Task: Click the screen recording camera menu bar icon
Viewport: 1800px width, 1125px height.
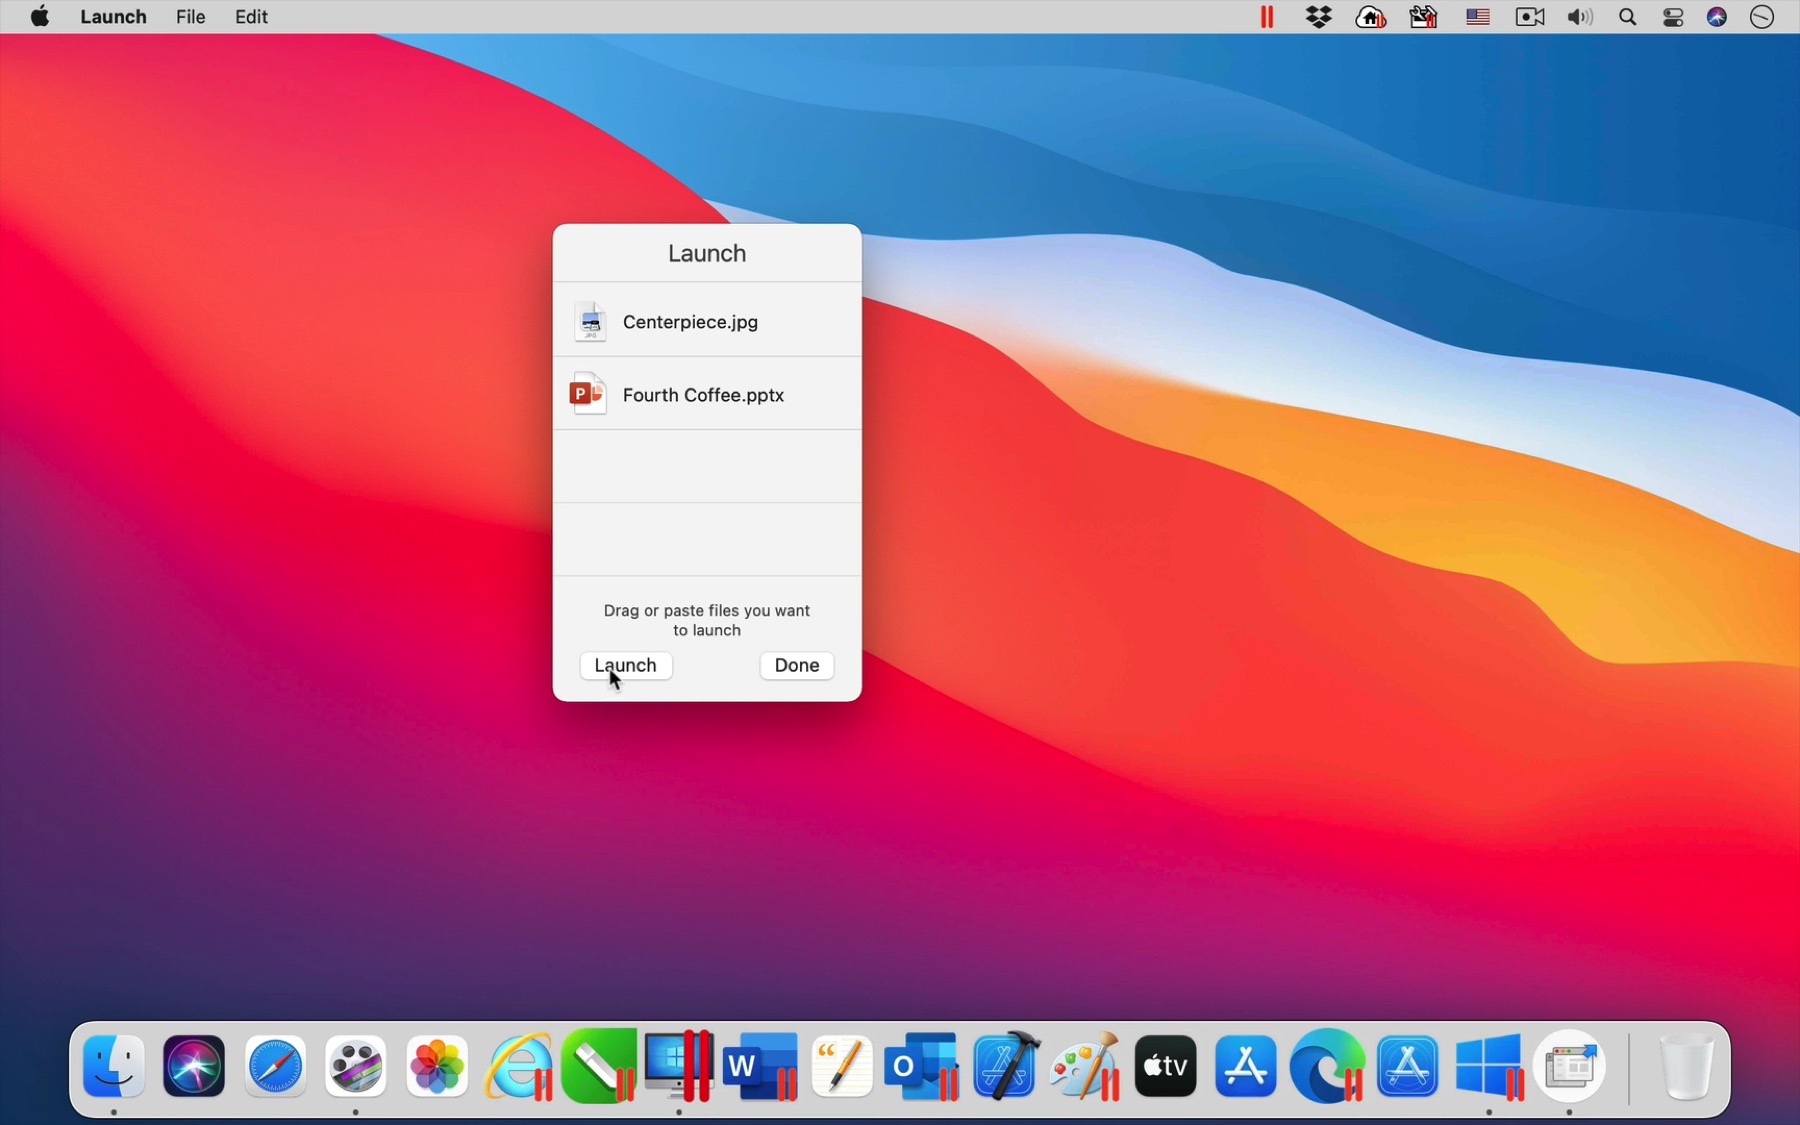Action: [1528, 16]
